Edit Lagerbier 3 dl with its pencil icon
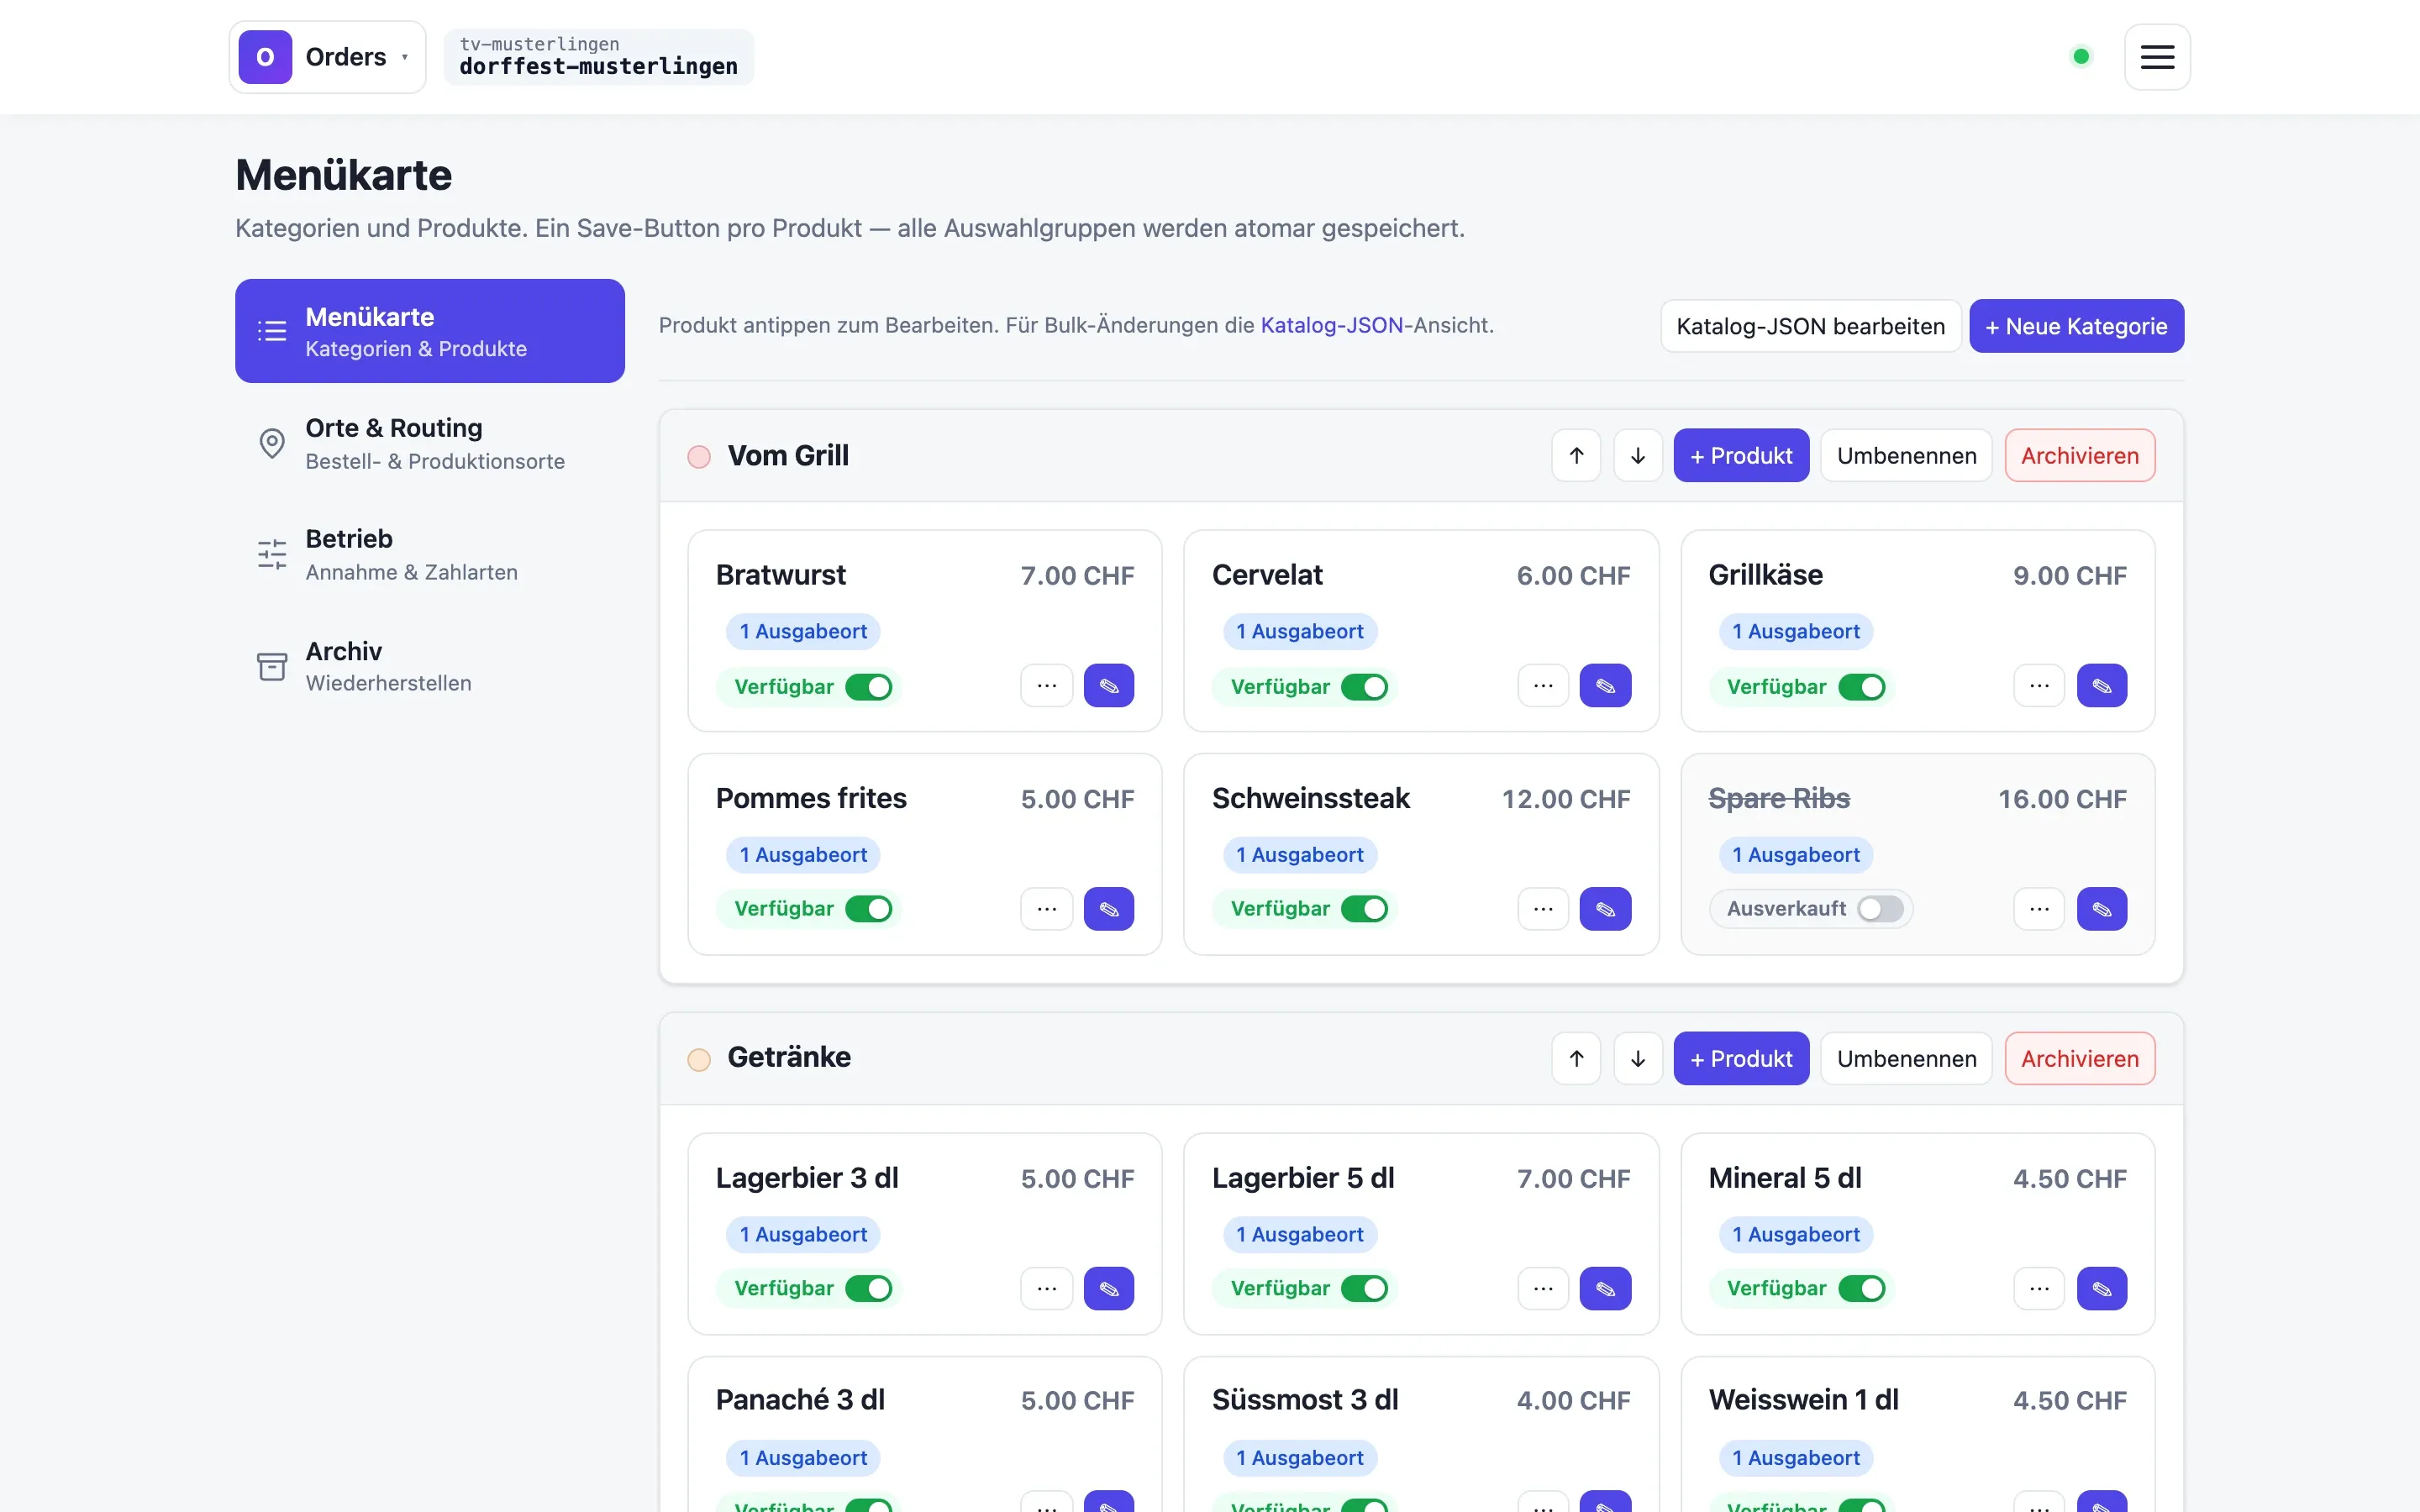This screenshot has width=2420, height=1512. [x=1109, y=1289]
